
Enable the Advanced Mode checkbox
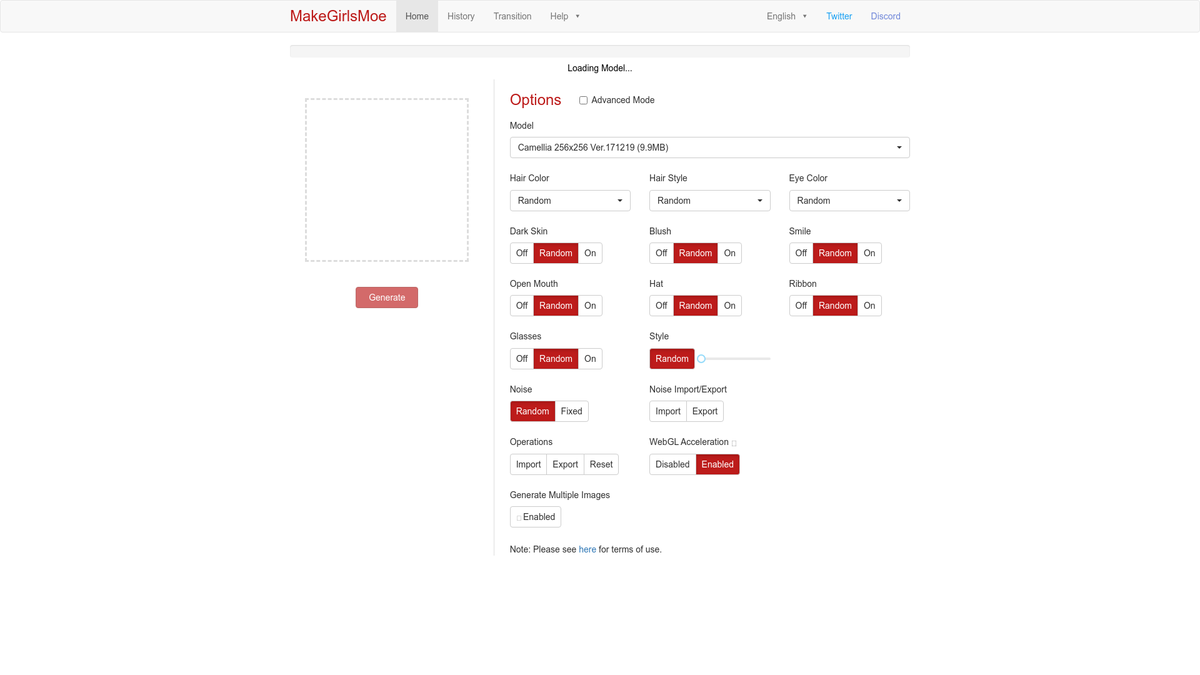[583, 100]
